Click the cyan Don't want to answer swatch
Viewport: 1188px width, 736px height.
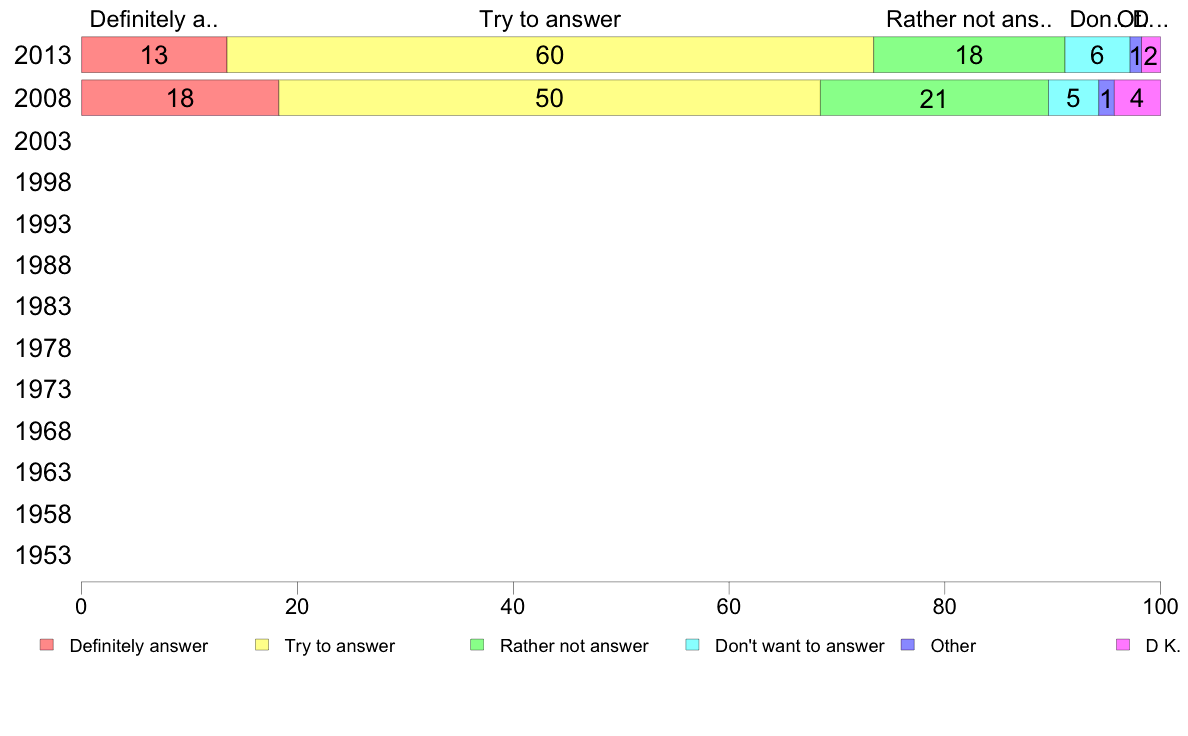692,644
